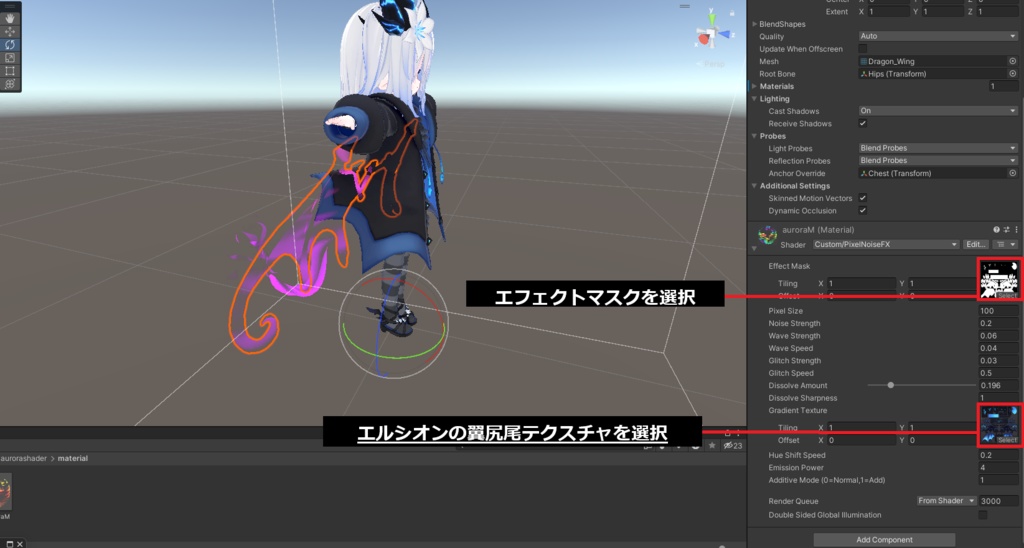1024x548 pixels.
Task: Click the Additive Mode value field
Action: click(x=998, y=480)
